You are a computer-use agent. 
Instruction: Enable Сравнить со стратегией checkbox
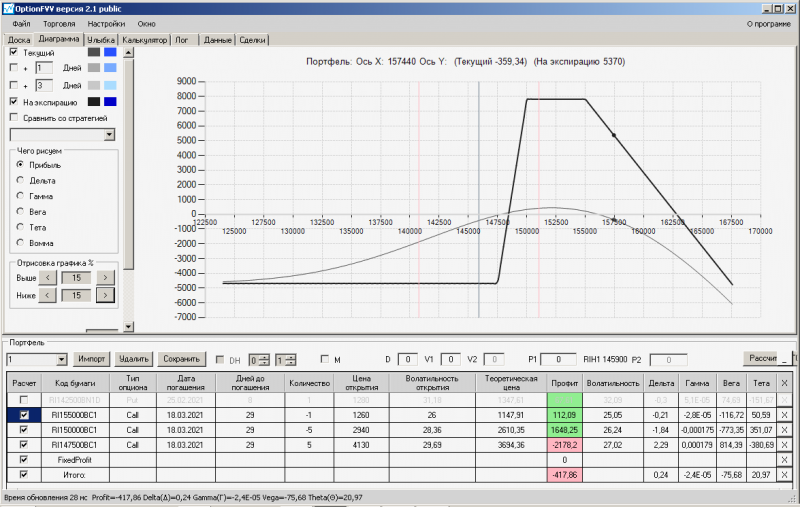point(14,117)
